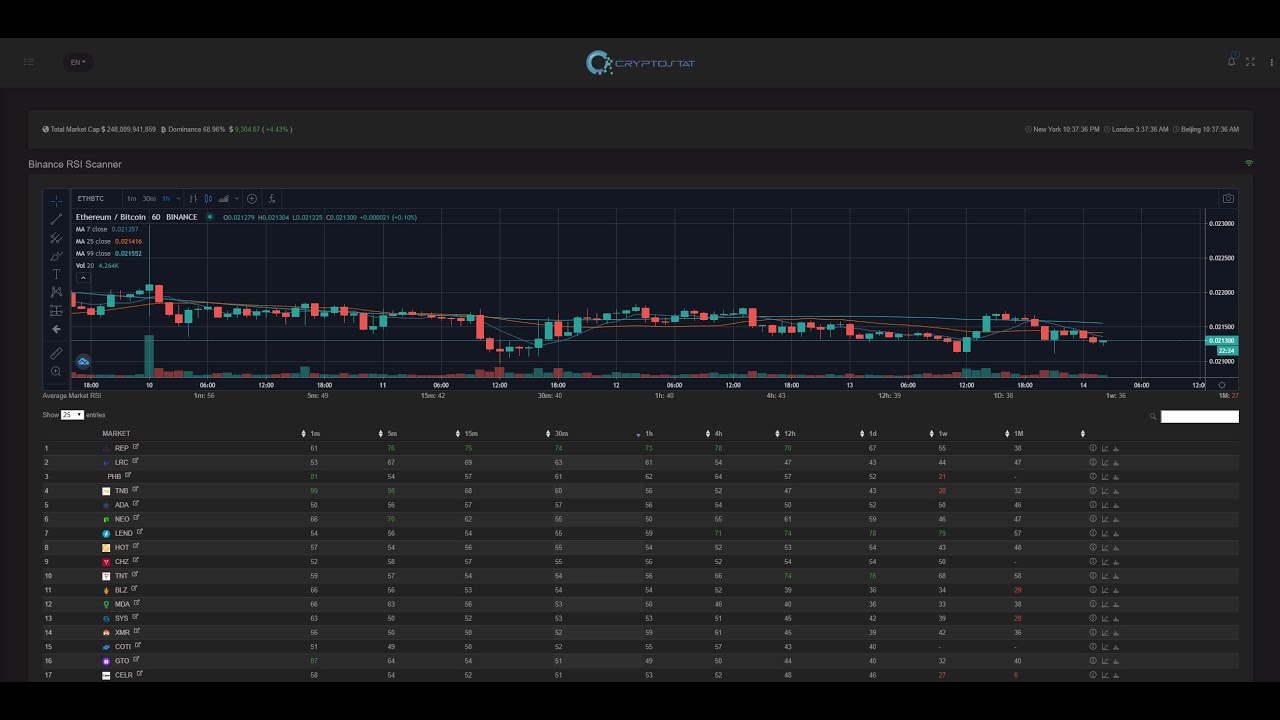Click the blue cloud save button on chart

[x=83, y=361]
